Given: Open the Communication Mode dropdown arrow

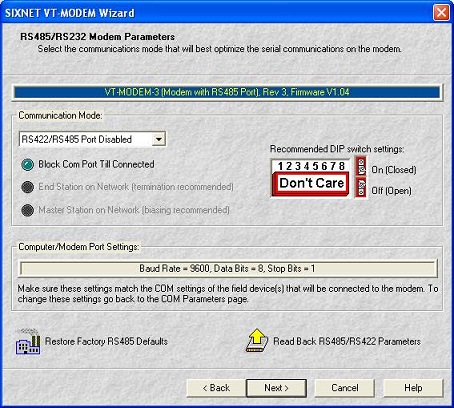Looking at the screenshot, I should coord(159,139).
